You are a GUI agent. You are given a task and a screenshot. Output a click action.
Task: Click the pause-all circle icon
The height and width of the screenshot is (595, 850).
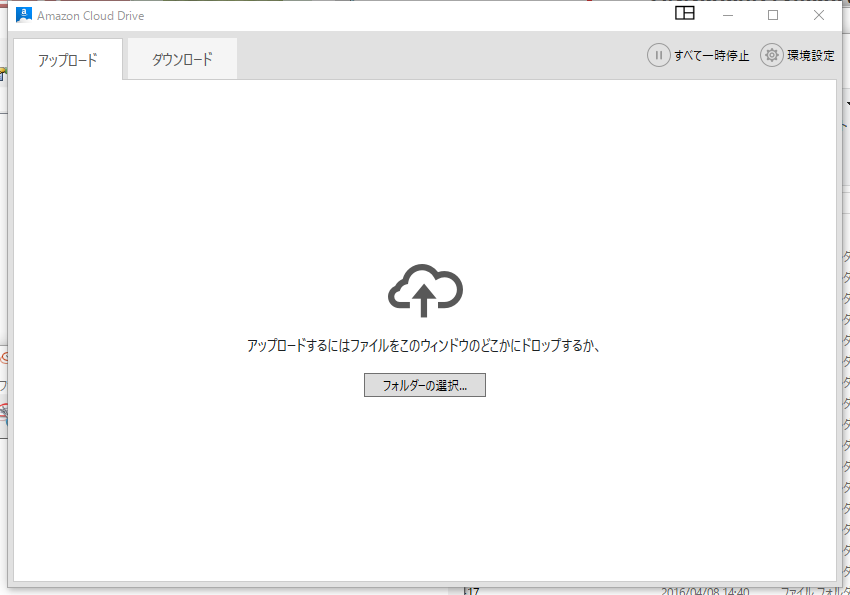pos(659,55)
